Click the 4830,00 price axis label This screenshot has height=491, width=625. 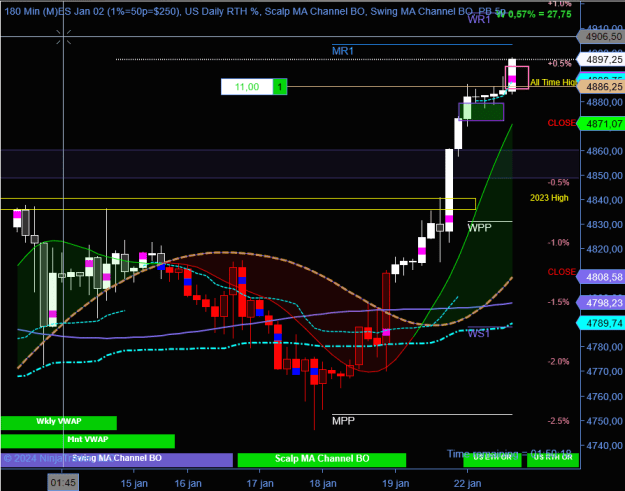point(604,224)
